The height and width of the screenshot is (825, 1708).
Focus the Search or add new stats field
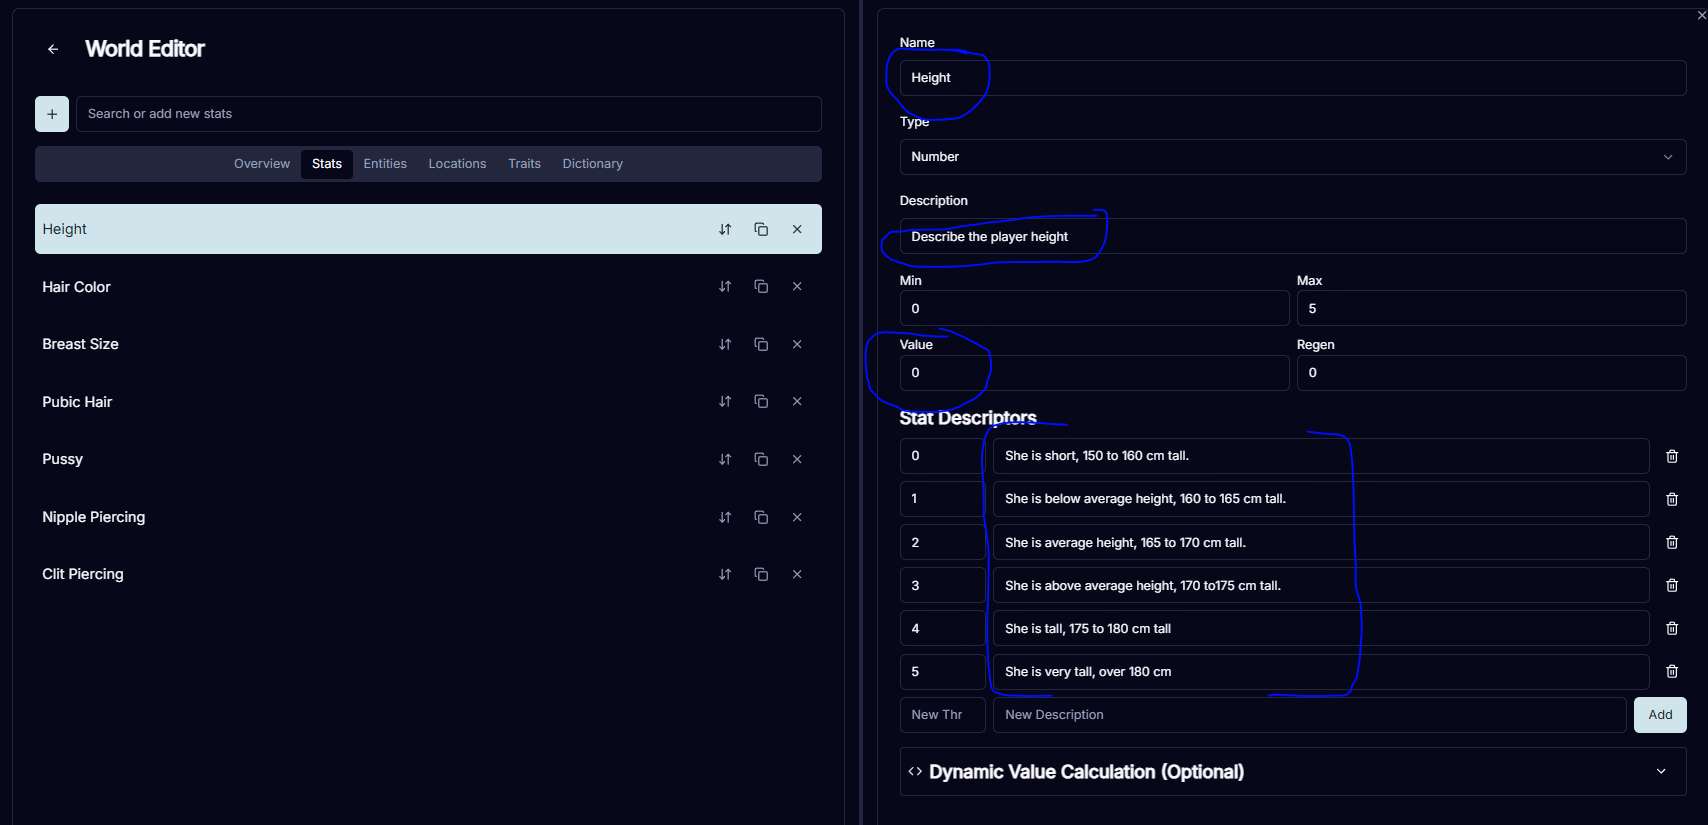448,114
